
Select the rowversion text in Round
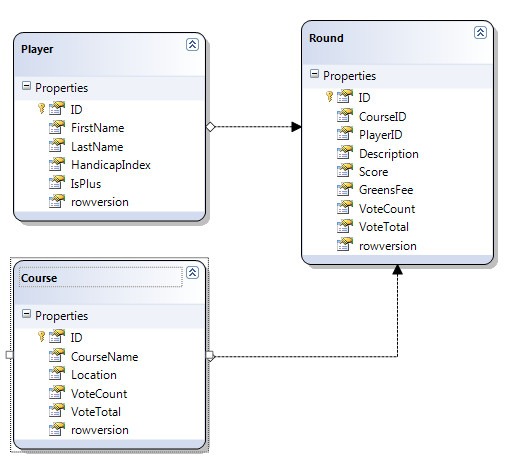click(x=388, y=246)
